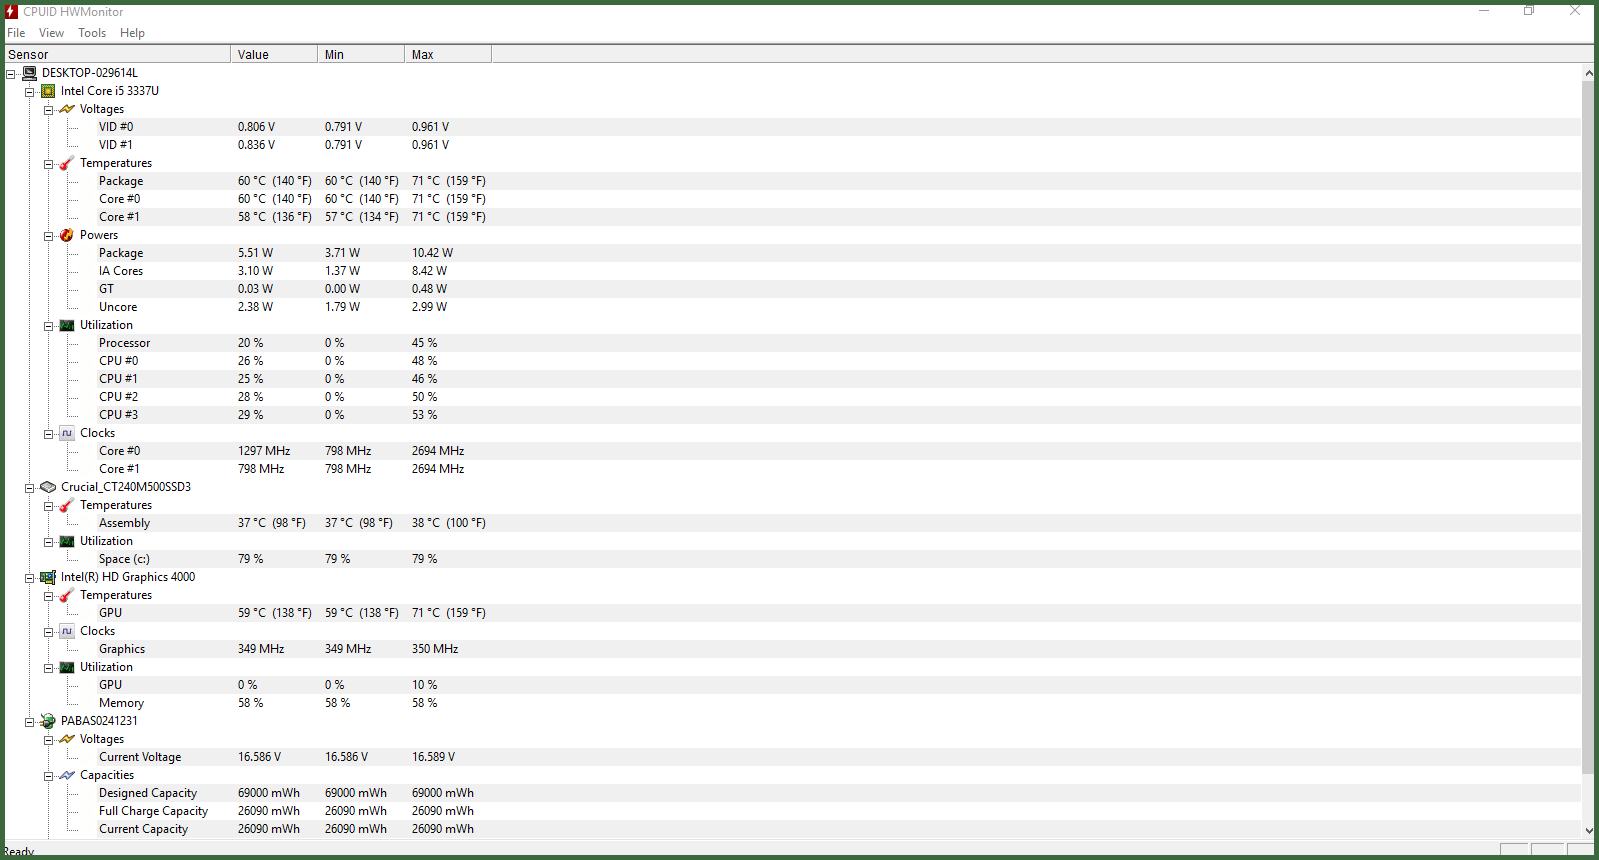Click the 2694 MHz max value for Core #0
This screenshot has height=860, width=1599.
pos(438,451)
